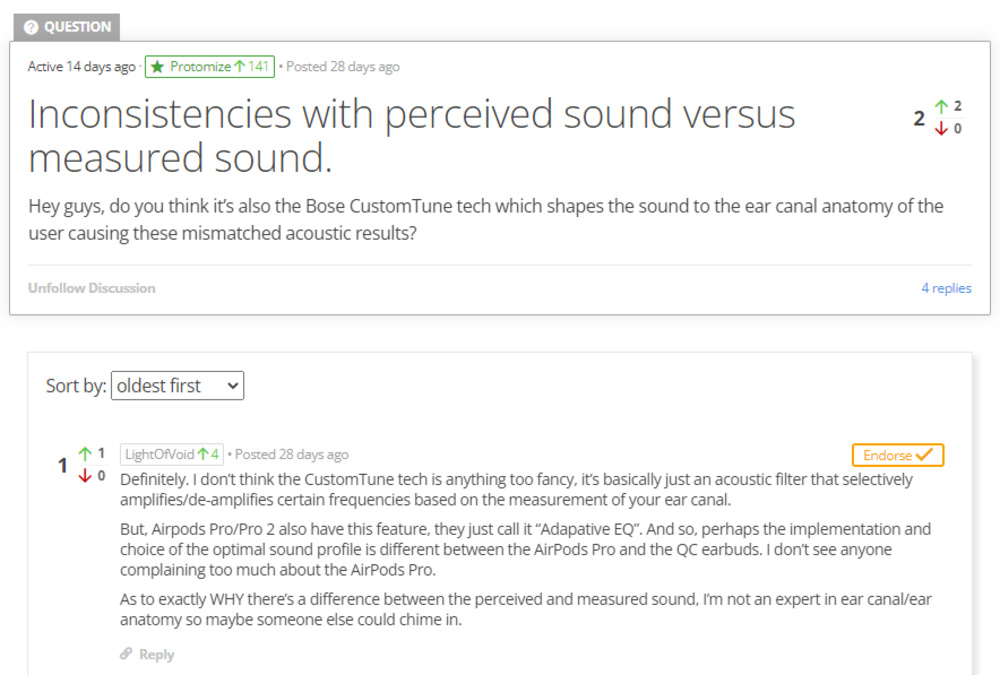Upvote the question with green arrow

941,107
